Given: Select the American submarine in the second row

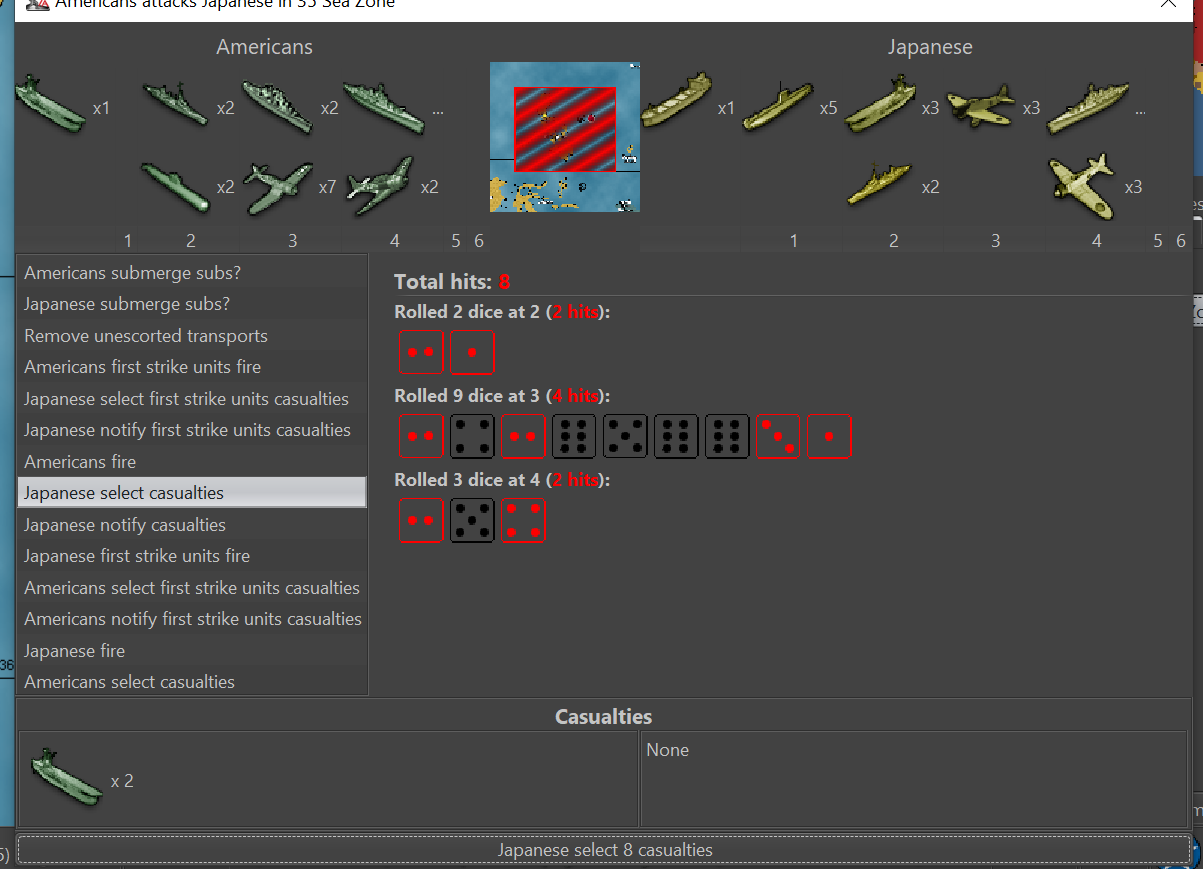Looking at the screenshot, I should [x=175, y=187].
